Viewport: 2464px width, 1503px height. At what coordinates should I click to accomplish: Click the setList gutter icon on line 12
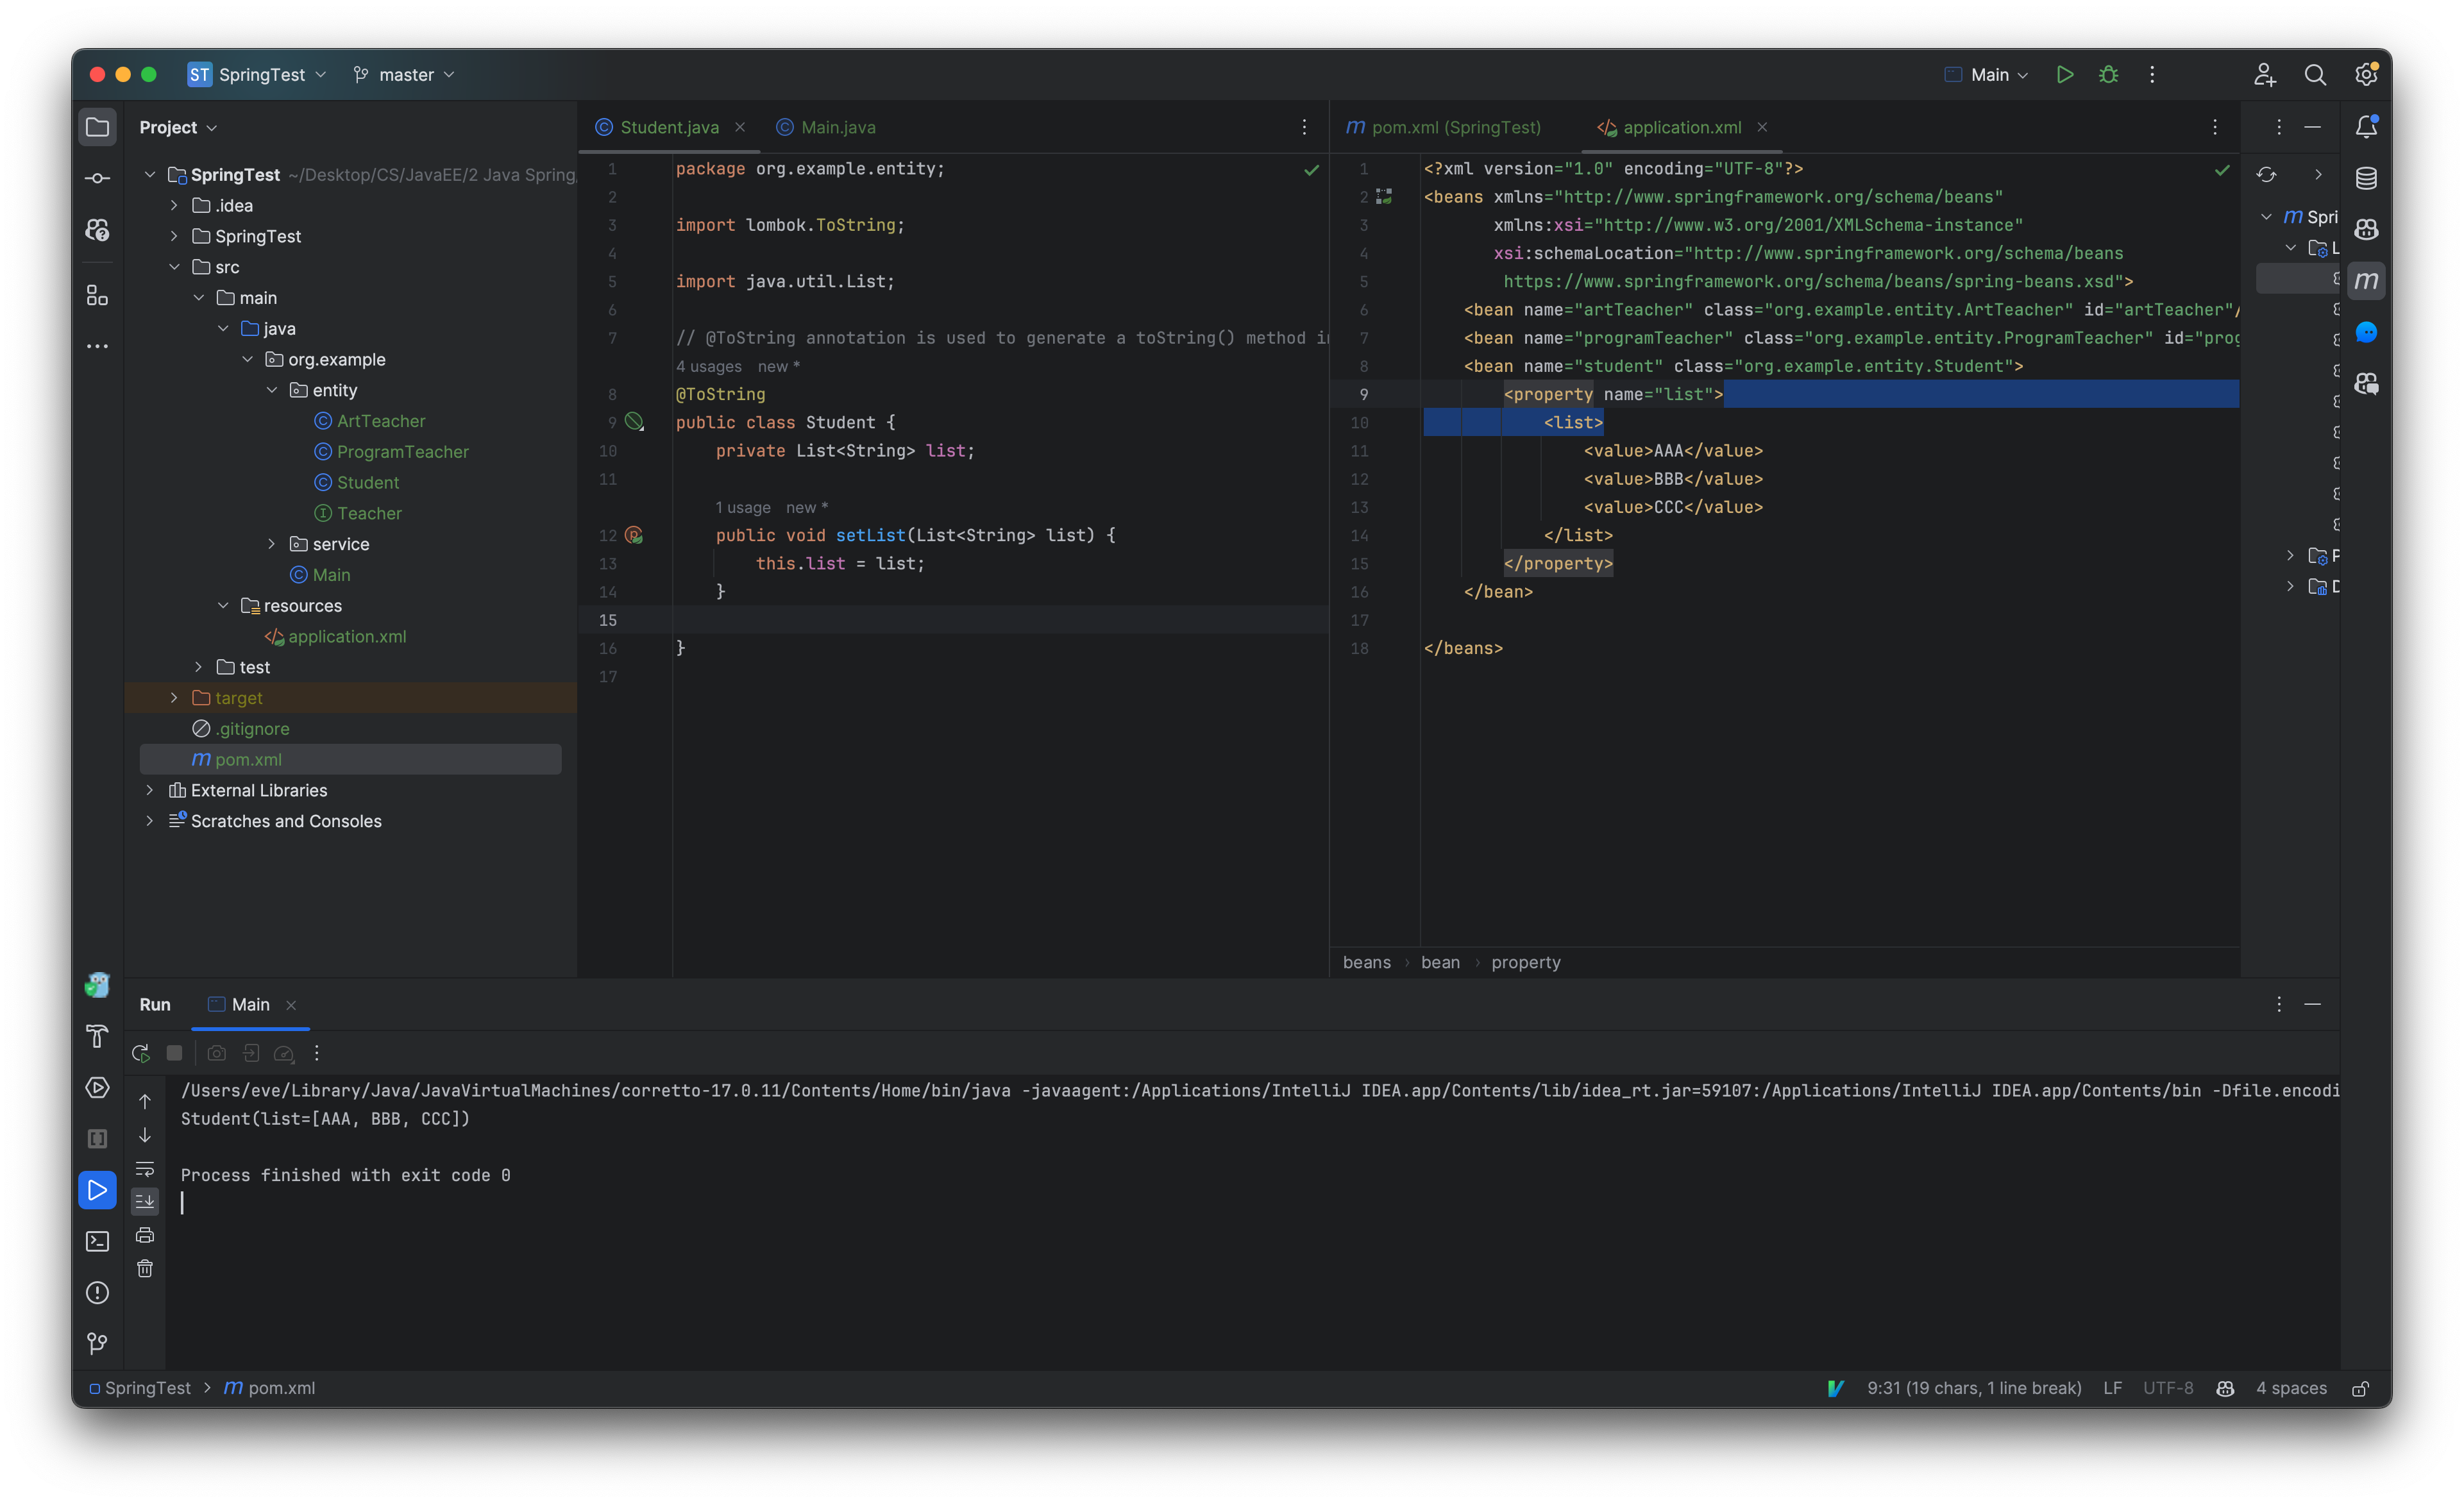pyautogui.click(x=634, y=535)
